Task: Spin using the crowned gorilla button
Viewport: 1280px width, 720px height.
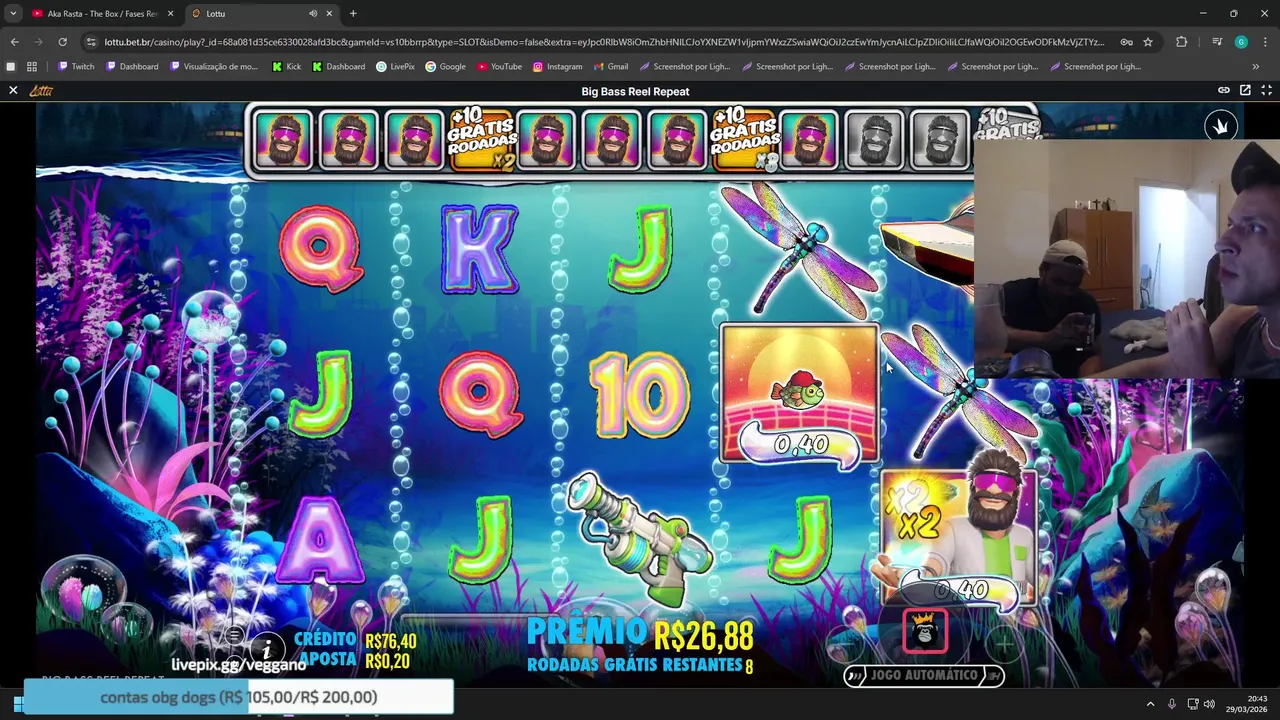Action: (x=925, y=630)
